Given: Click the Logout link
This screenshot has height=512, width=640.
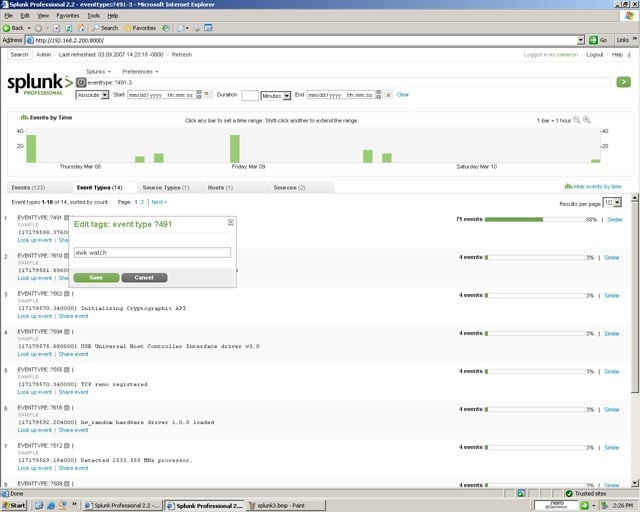Looking at the screenshot, I should 594,55.
